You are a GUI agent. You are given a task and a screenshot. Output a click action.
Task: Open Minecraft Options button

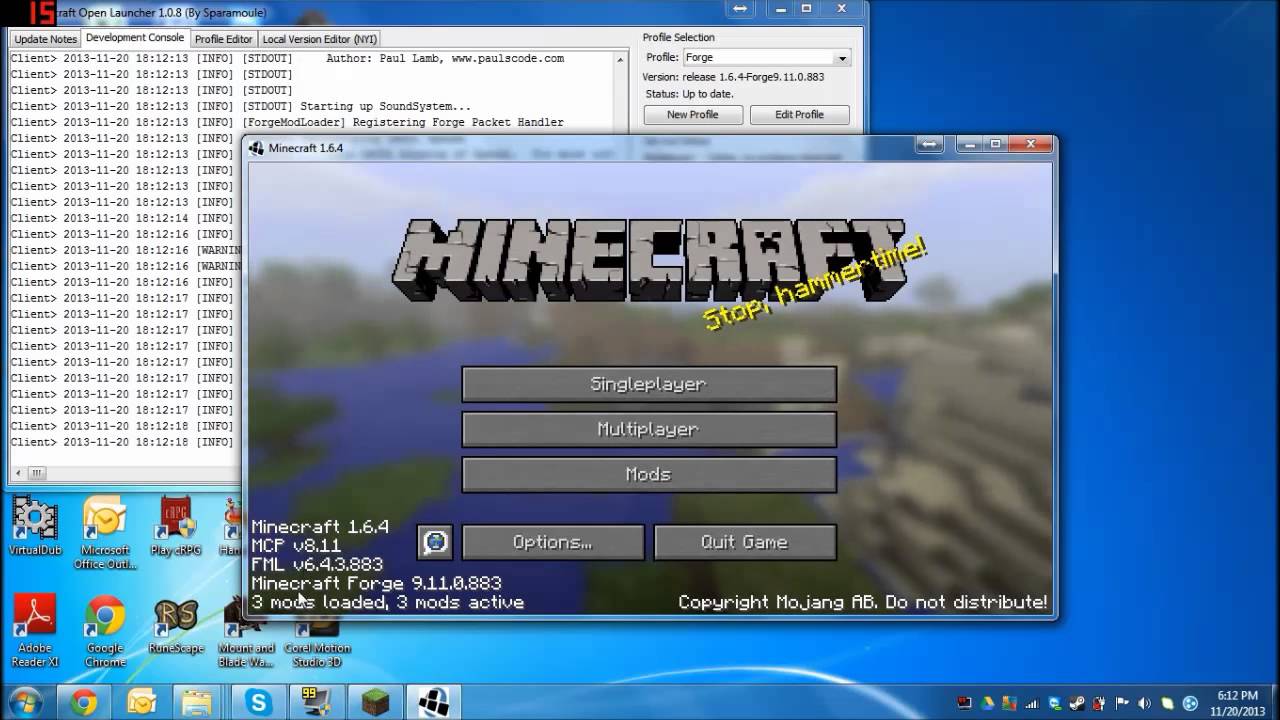click(552, 542)
